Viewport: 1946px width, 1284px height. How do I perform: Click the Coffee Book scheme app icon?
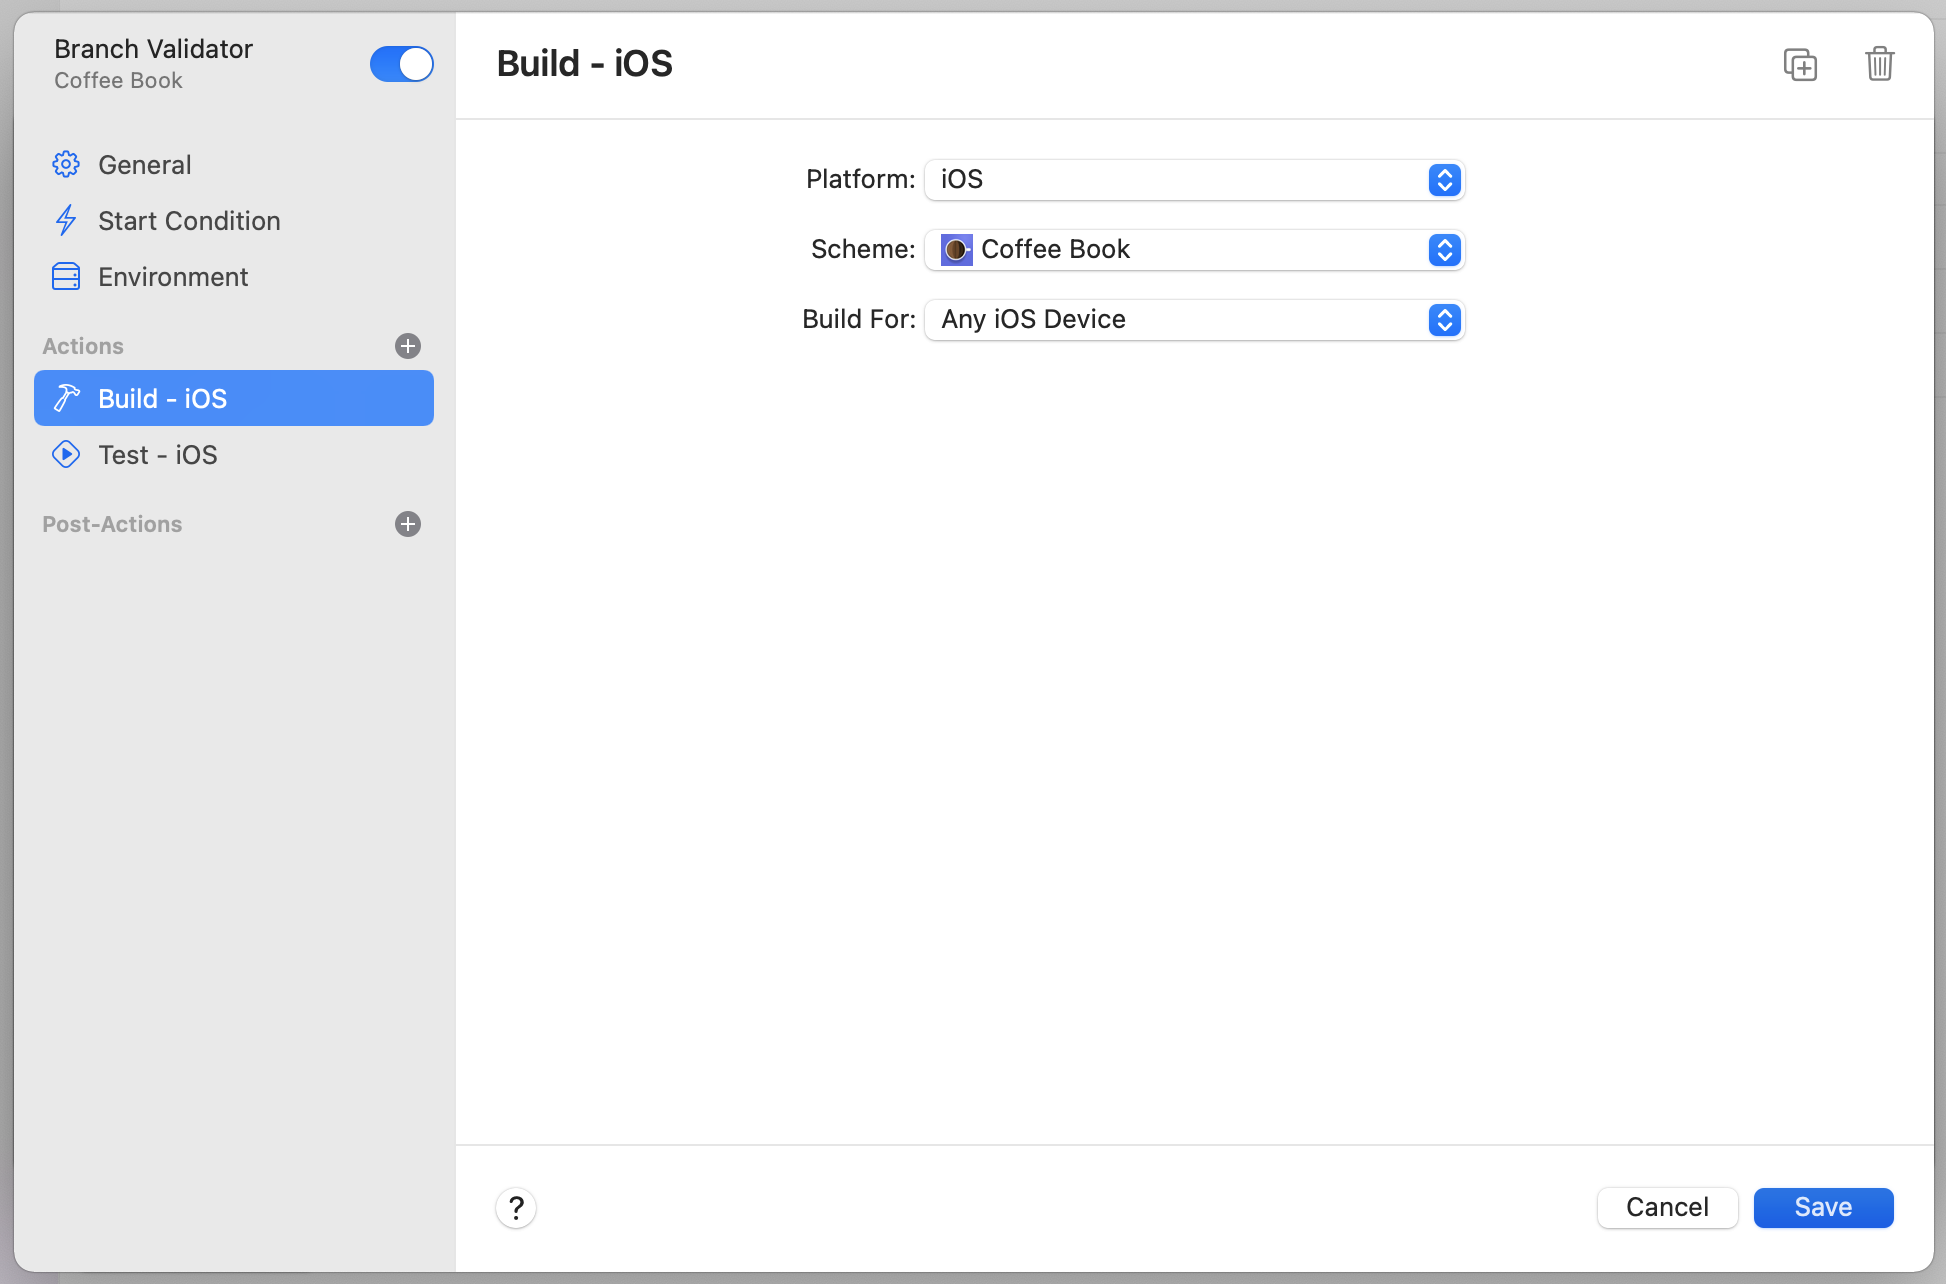pos(956,250)
